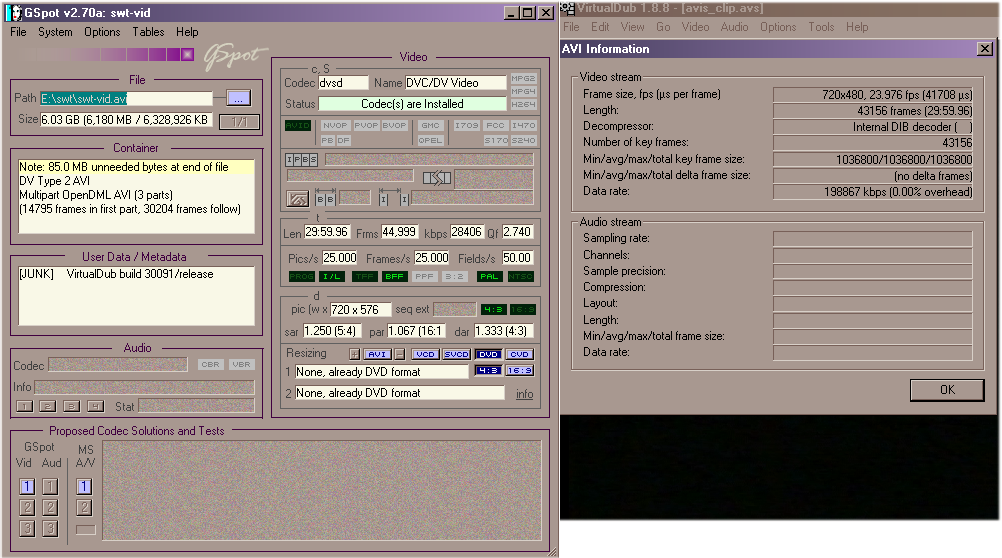Open VirtualDub Tools menu

(x=821, y=27)
